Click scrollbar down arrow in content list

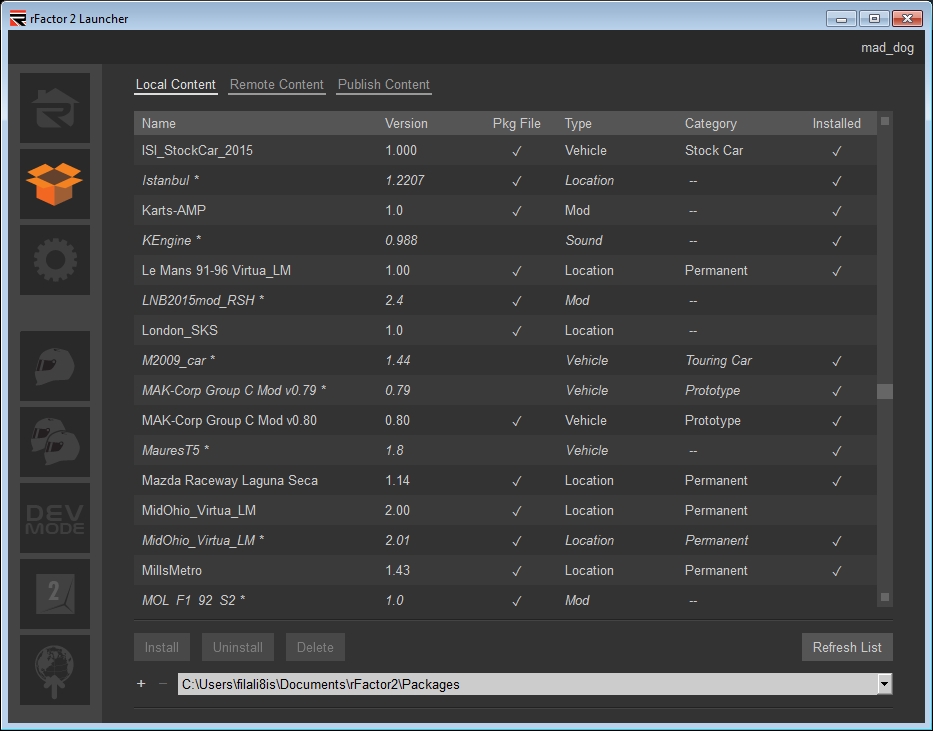tap(885, 597)
